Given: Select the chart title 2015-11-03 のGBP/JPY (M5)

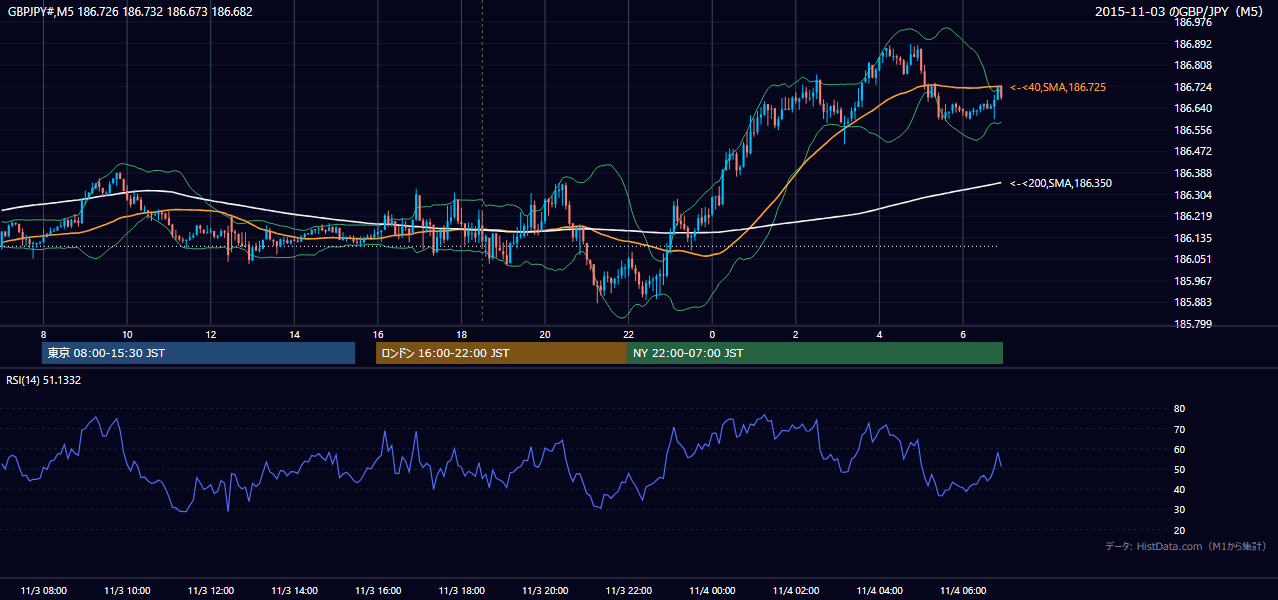Looking at the screenshot, I should tap(1181, 11).
